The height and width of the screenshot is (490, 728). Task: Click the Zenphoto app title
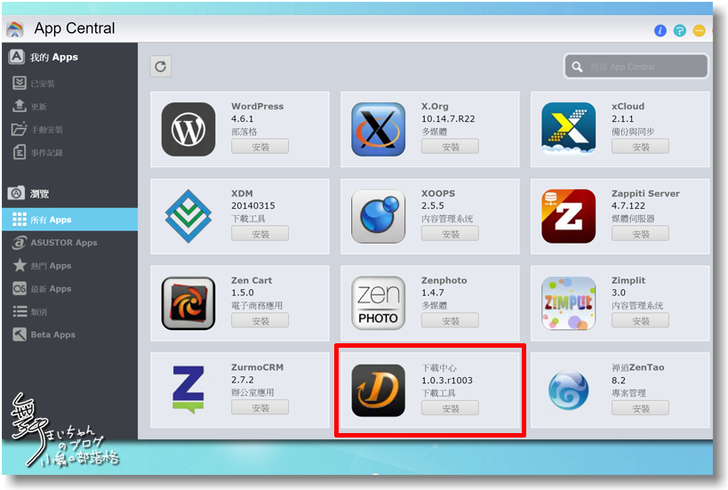[444, 280]
